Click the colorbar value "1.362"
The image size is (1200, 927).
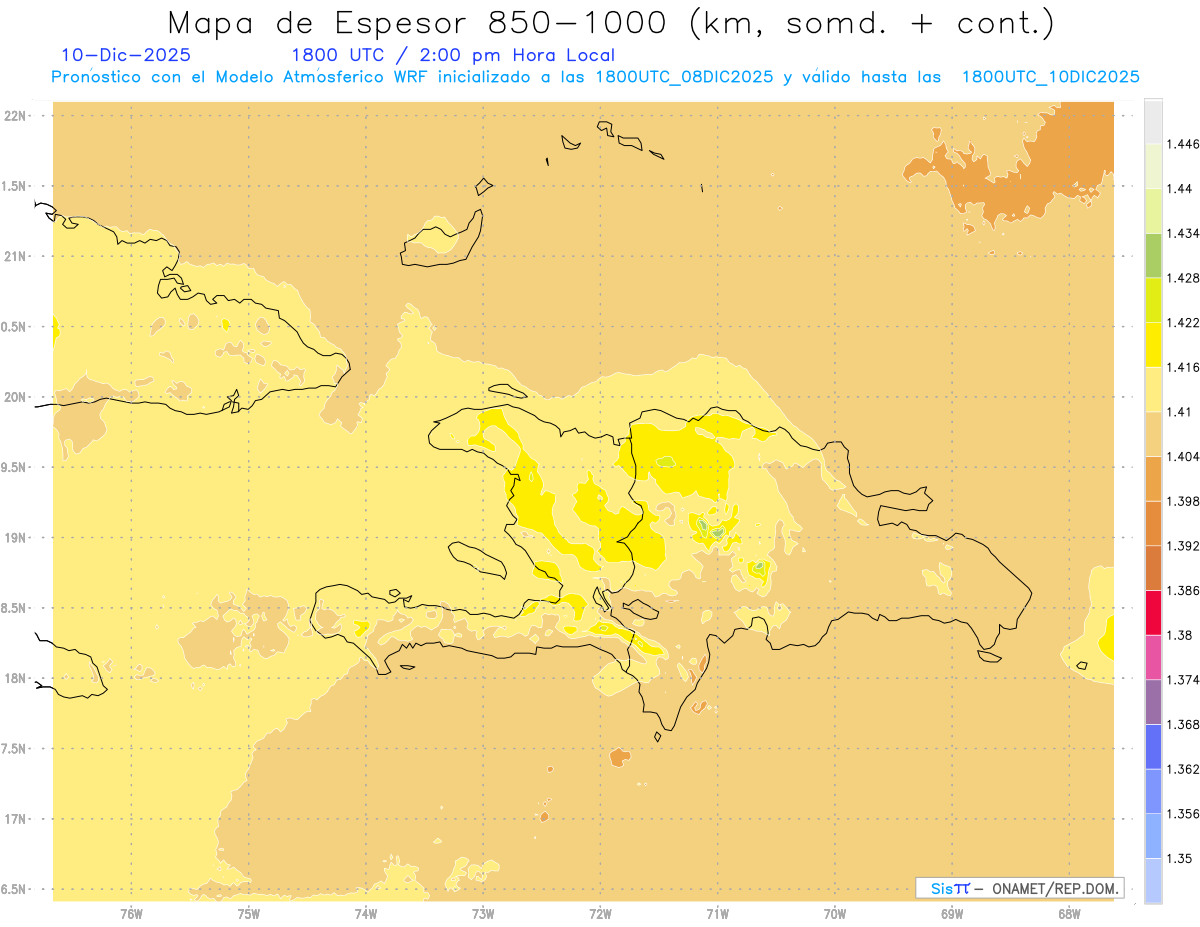click(x=1184, y=769)
